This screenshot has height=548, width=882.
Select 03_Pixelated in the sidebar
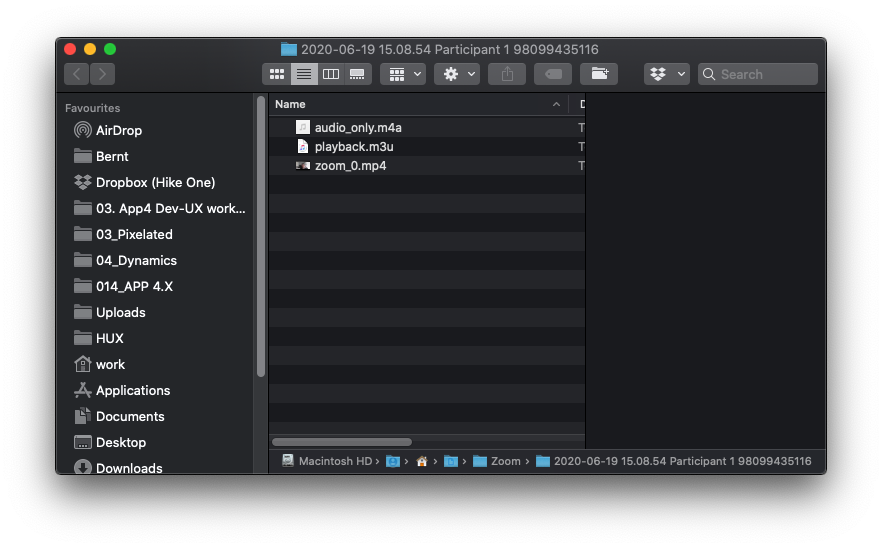coord(123,234)
